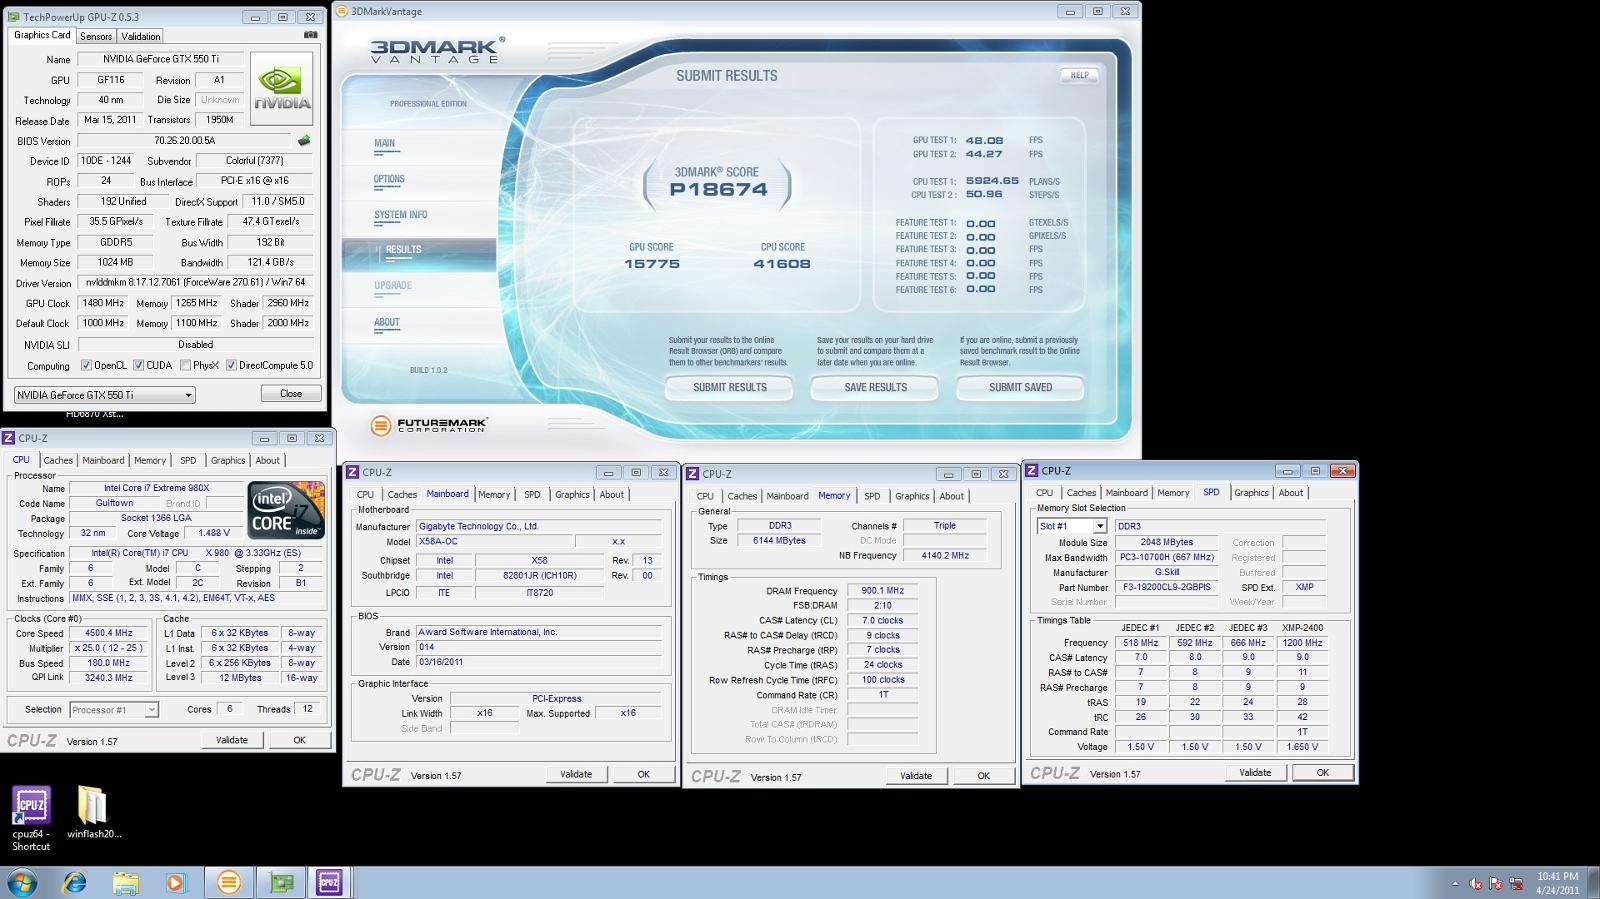Open the GPU selection dropdown in GPU-Z

click(x=104, y=395)
